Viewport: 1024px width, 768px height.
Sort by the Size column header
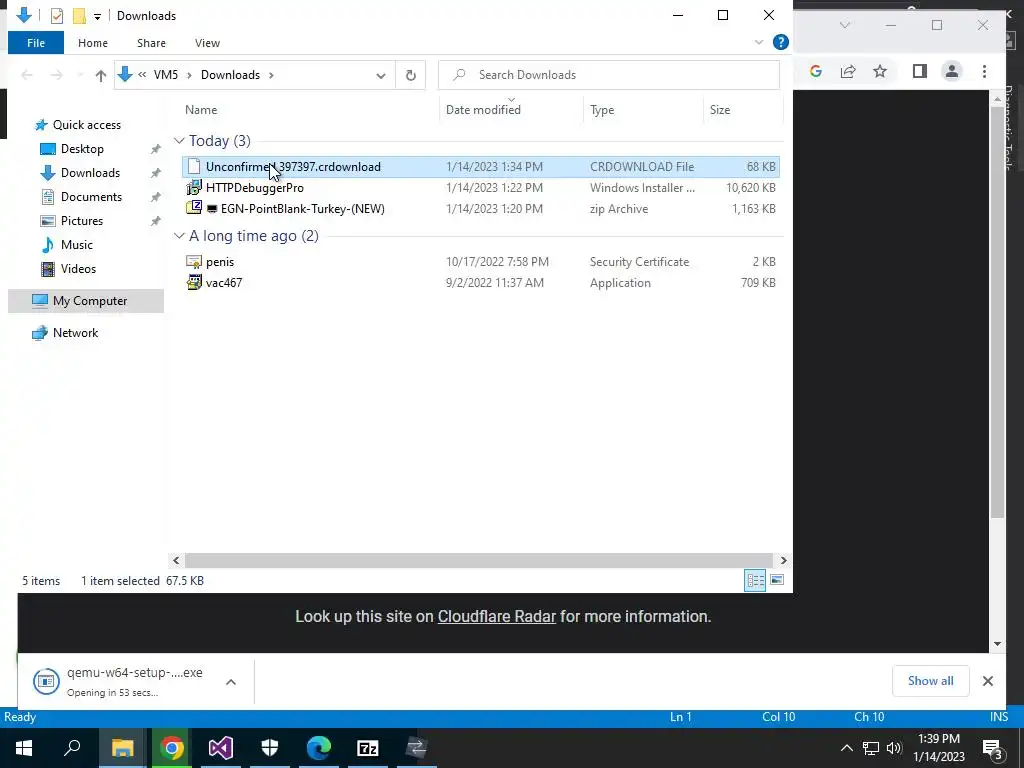pos(720,110)
